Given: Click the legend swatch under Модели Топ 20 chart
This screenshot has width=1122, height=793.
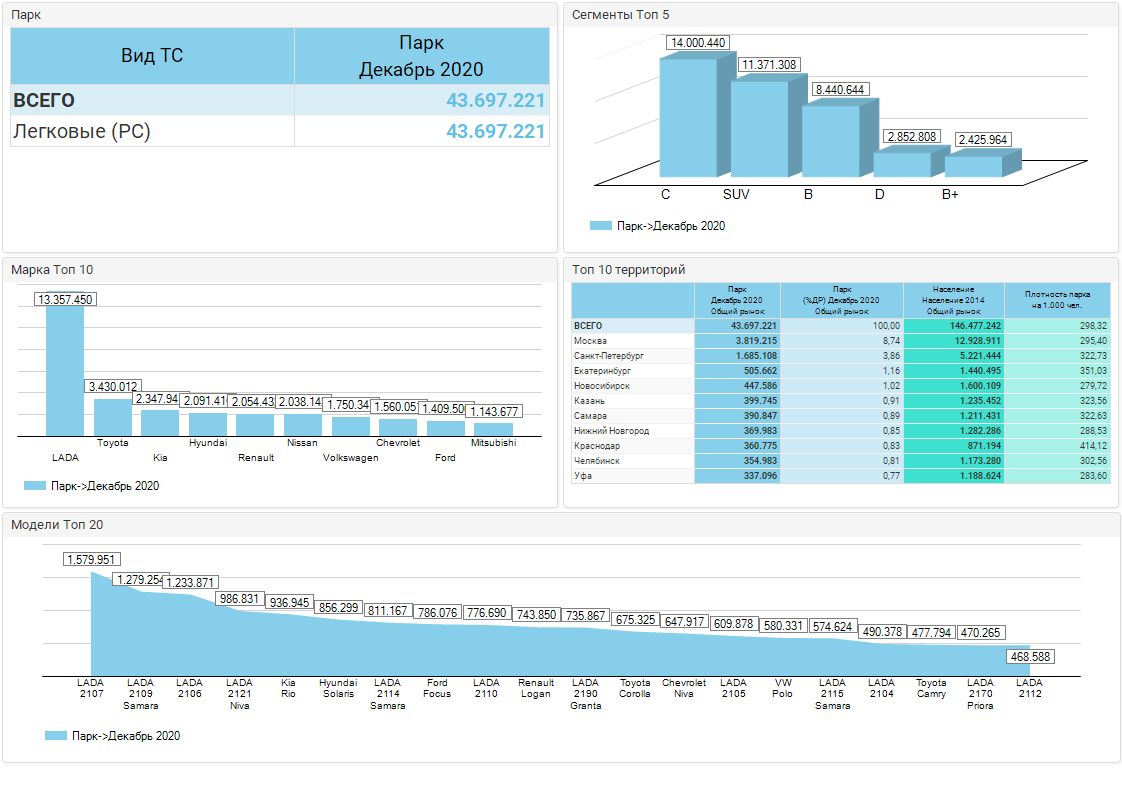Looking at the screenshot, I should 56,736.
